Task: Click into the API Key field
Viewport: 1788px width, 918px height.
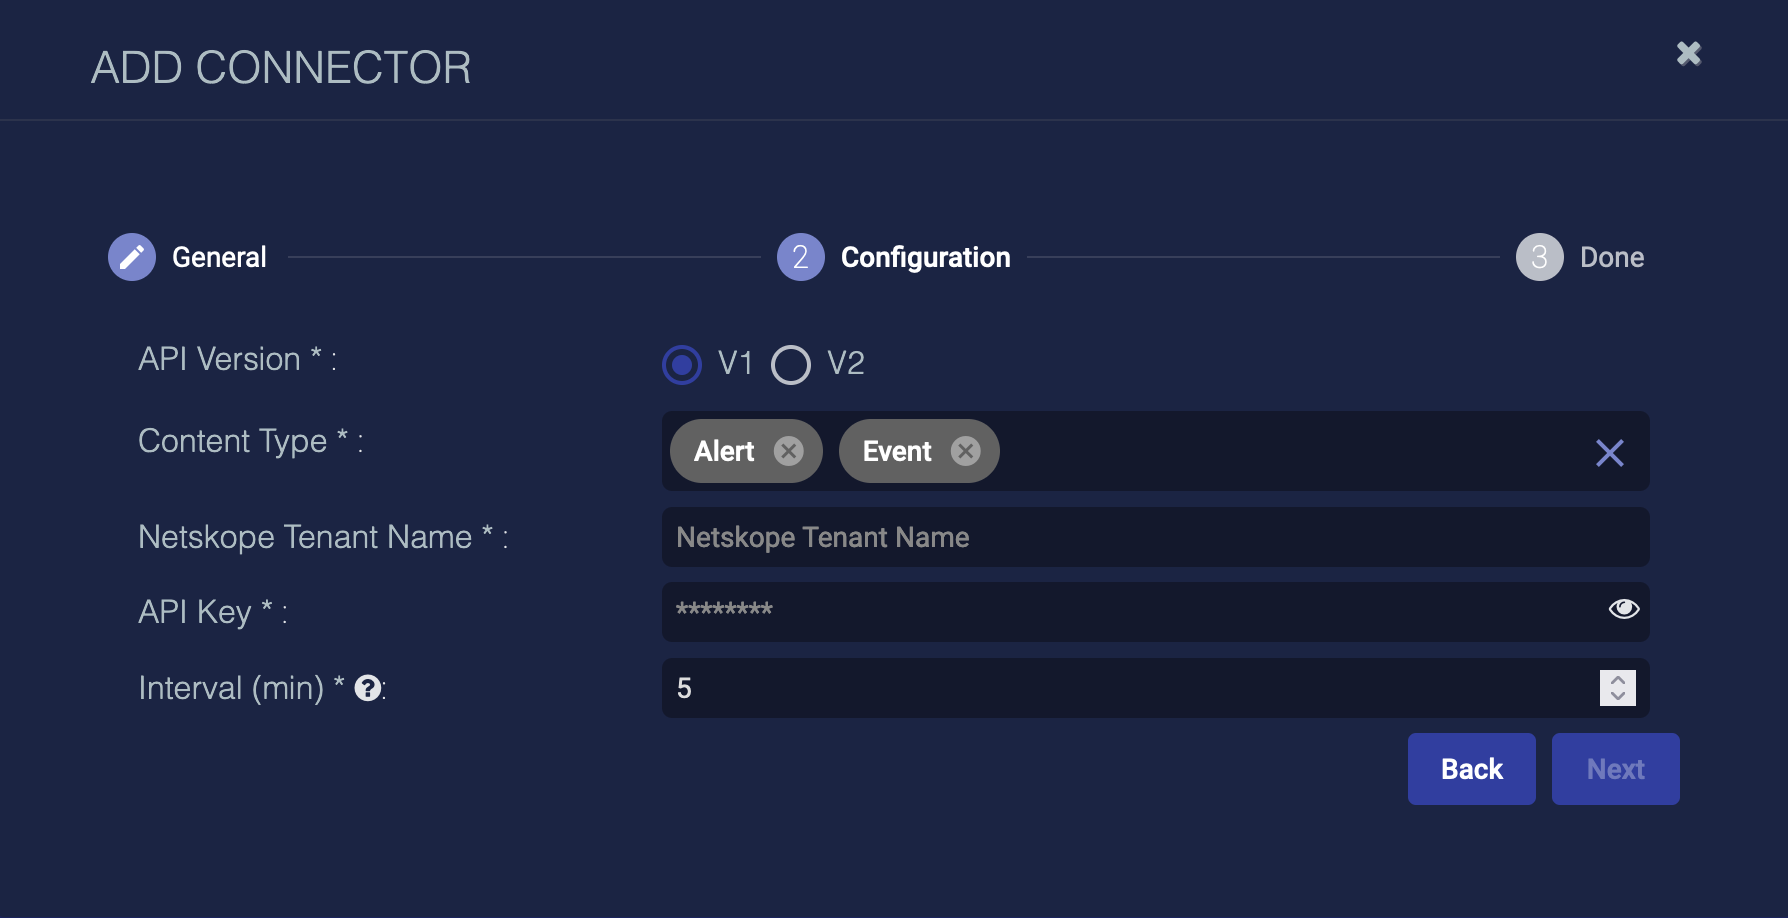Action: [x=1130, y=611]
